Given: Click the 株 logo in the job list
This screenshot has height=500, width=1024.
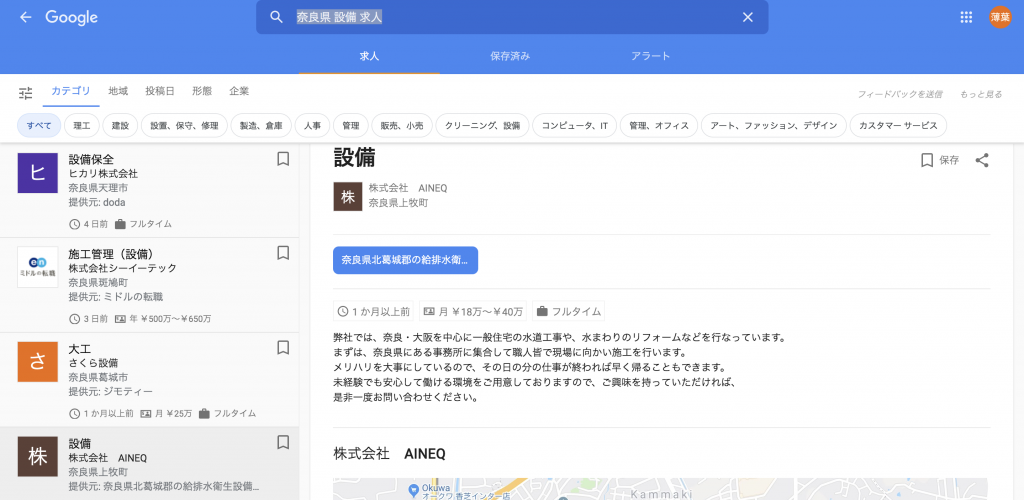Looking at the screenshot, I should click(x=38, y=456).
